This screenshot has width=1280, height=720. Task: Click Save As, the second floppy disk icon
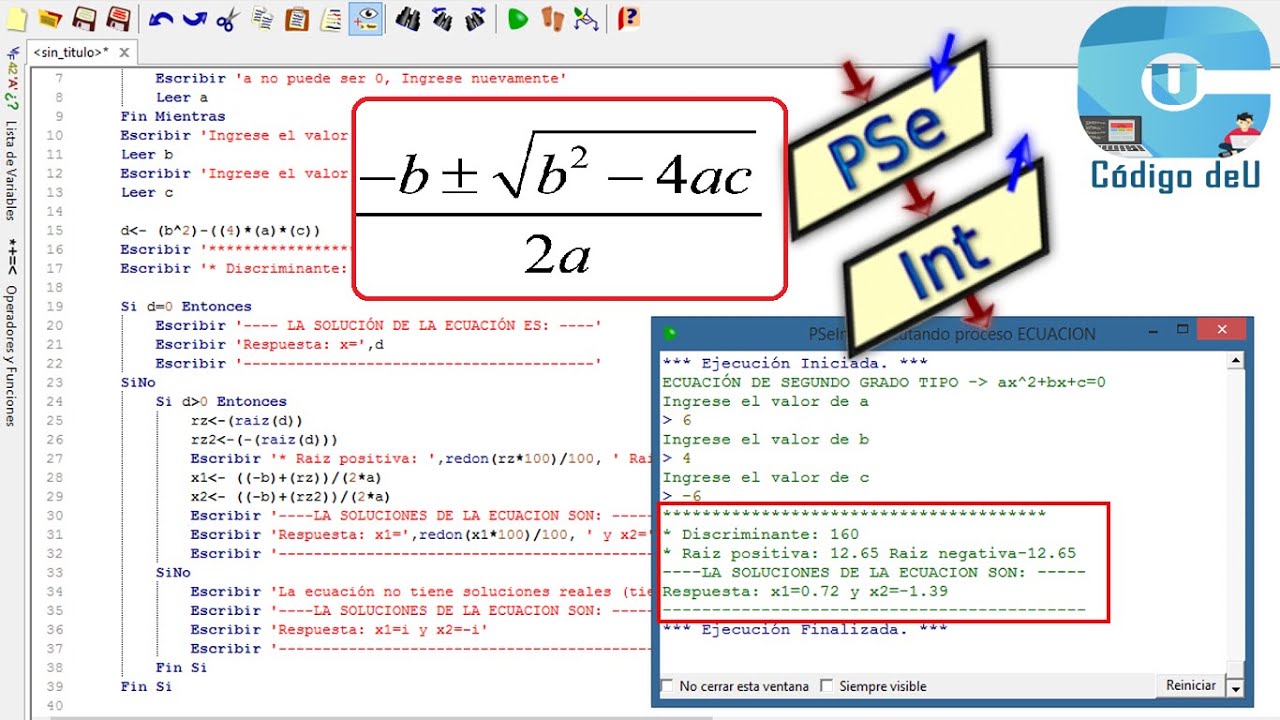pos(118,18)
